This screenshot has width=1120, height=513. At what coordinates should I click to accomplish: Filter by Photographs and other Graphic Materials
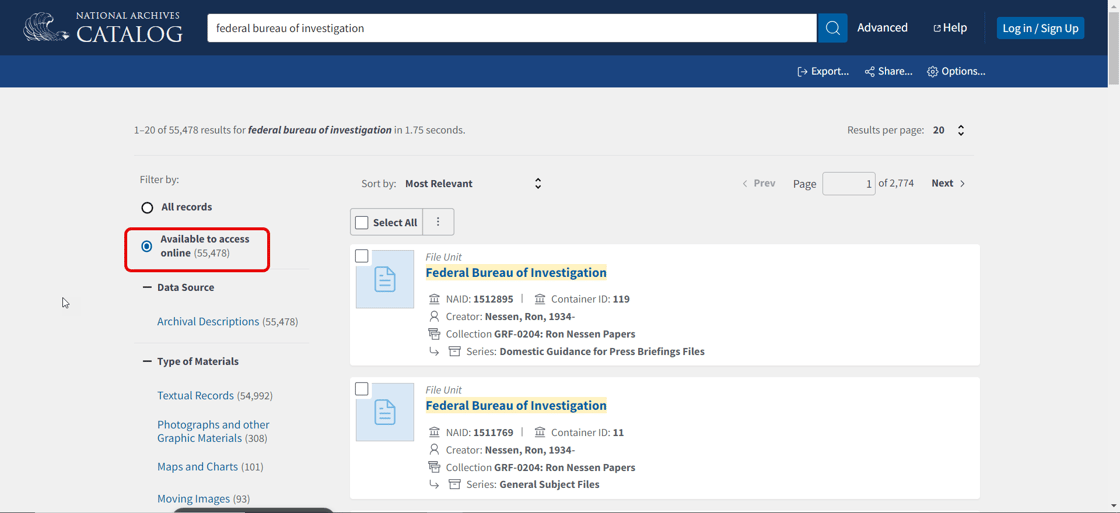pyautogui.click(x=213, y=432)
